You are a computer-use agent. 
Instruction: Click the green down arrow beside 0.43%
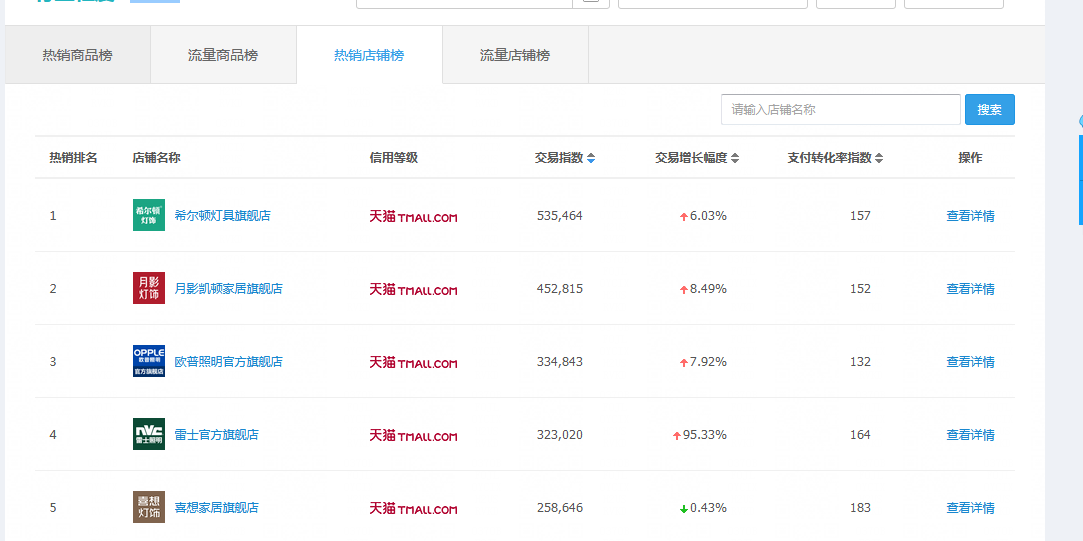pyautogui.click(x=684, y=509)
